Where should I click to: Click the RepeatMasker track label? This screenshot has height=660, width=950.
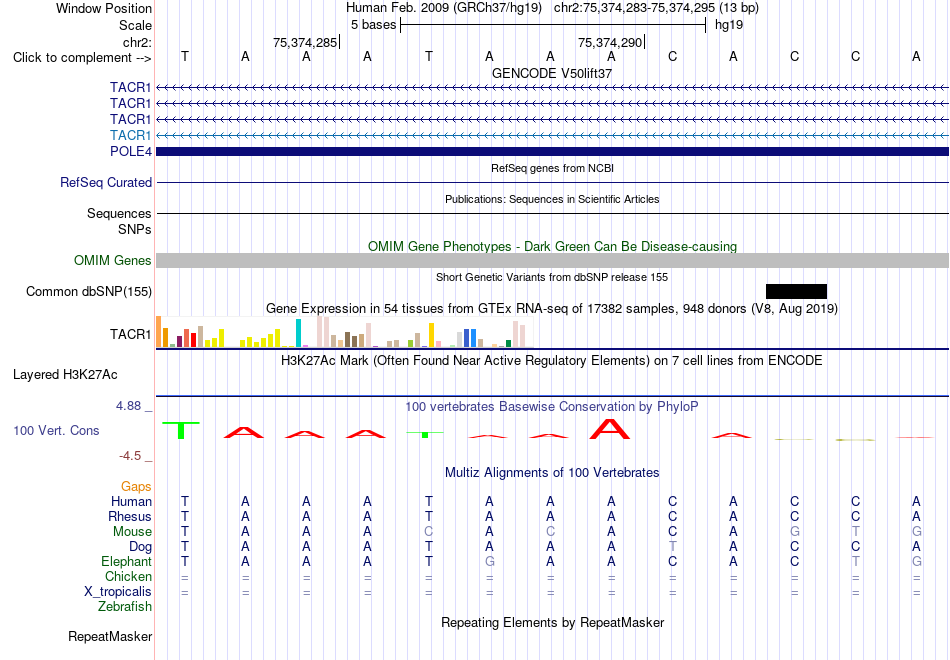110,636
